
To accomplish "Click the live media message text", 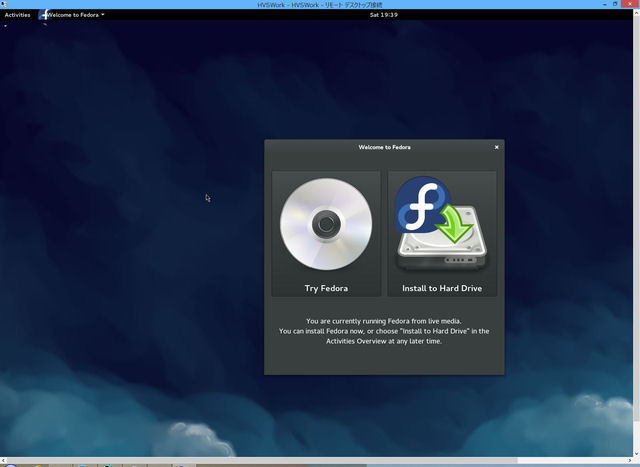I will (x=384, y=331).
